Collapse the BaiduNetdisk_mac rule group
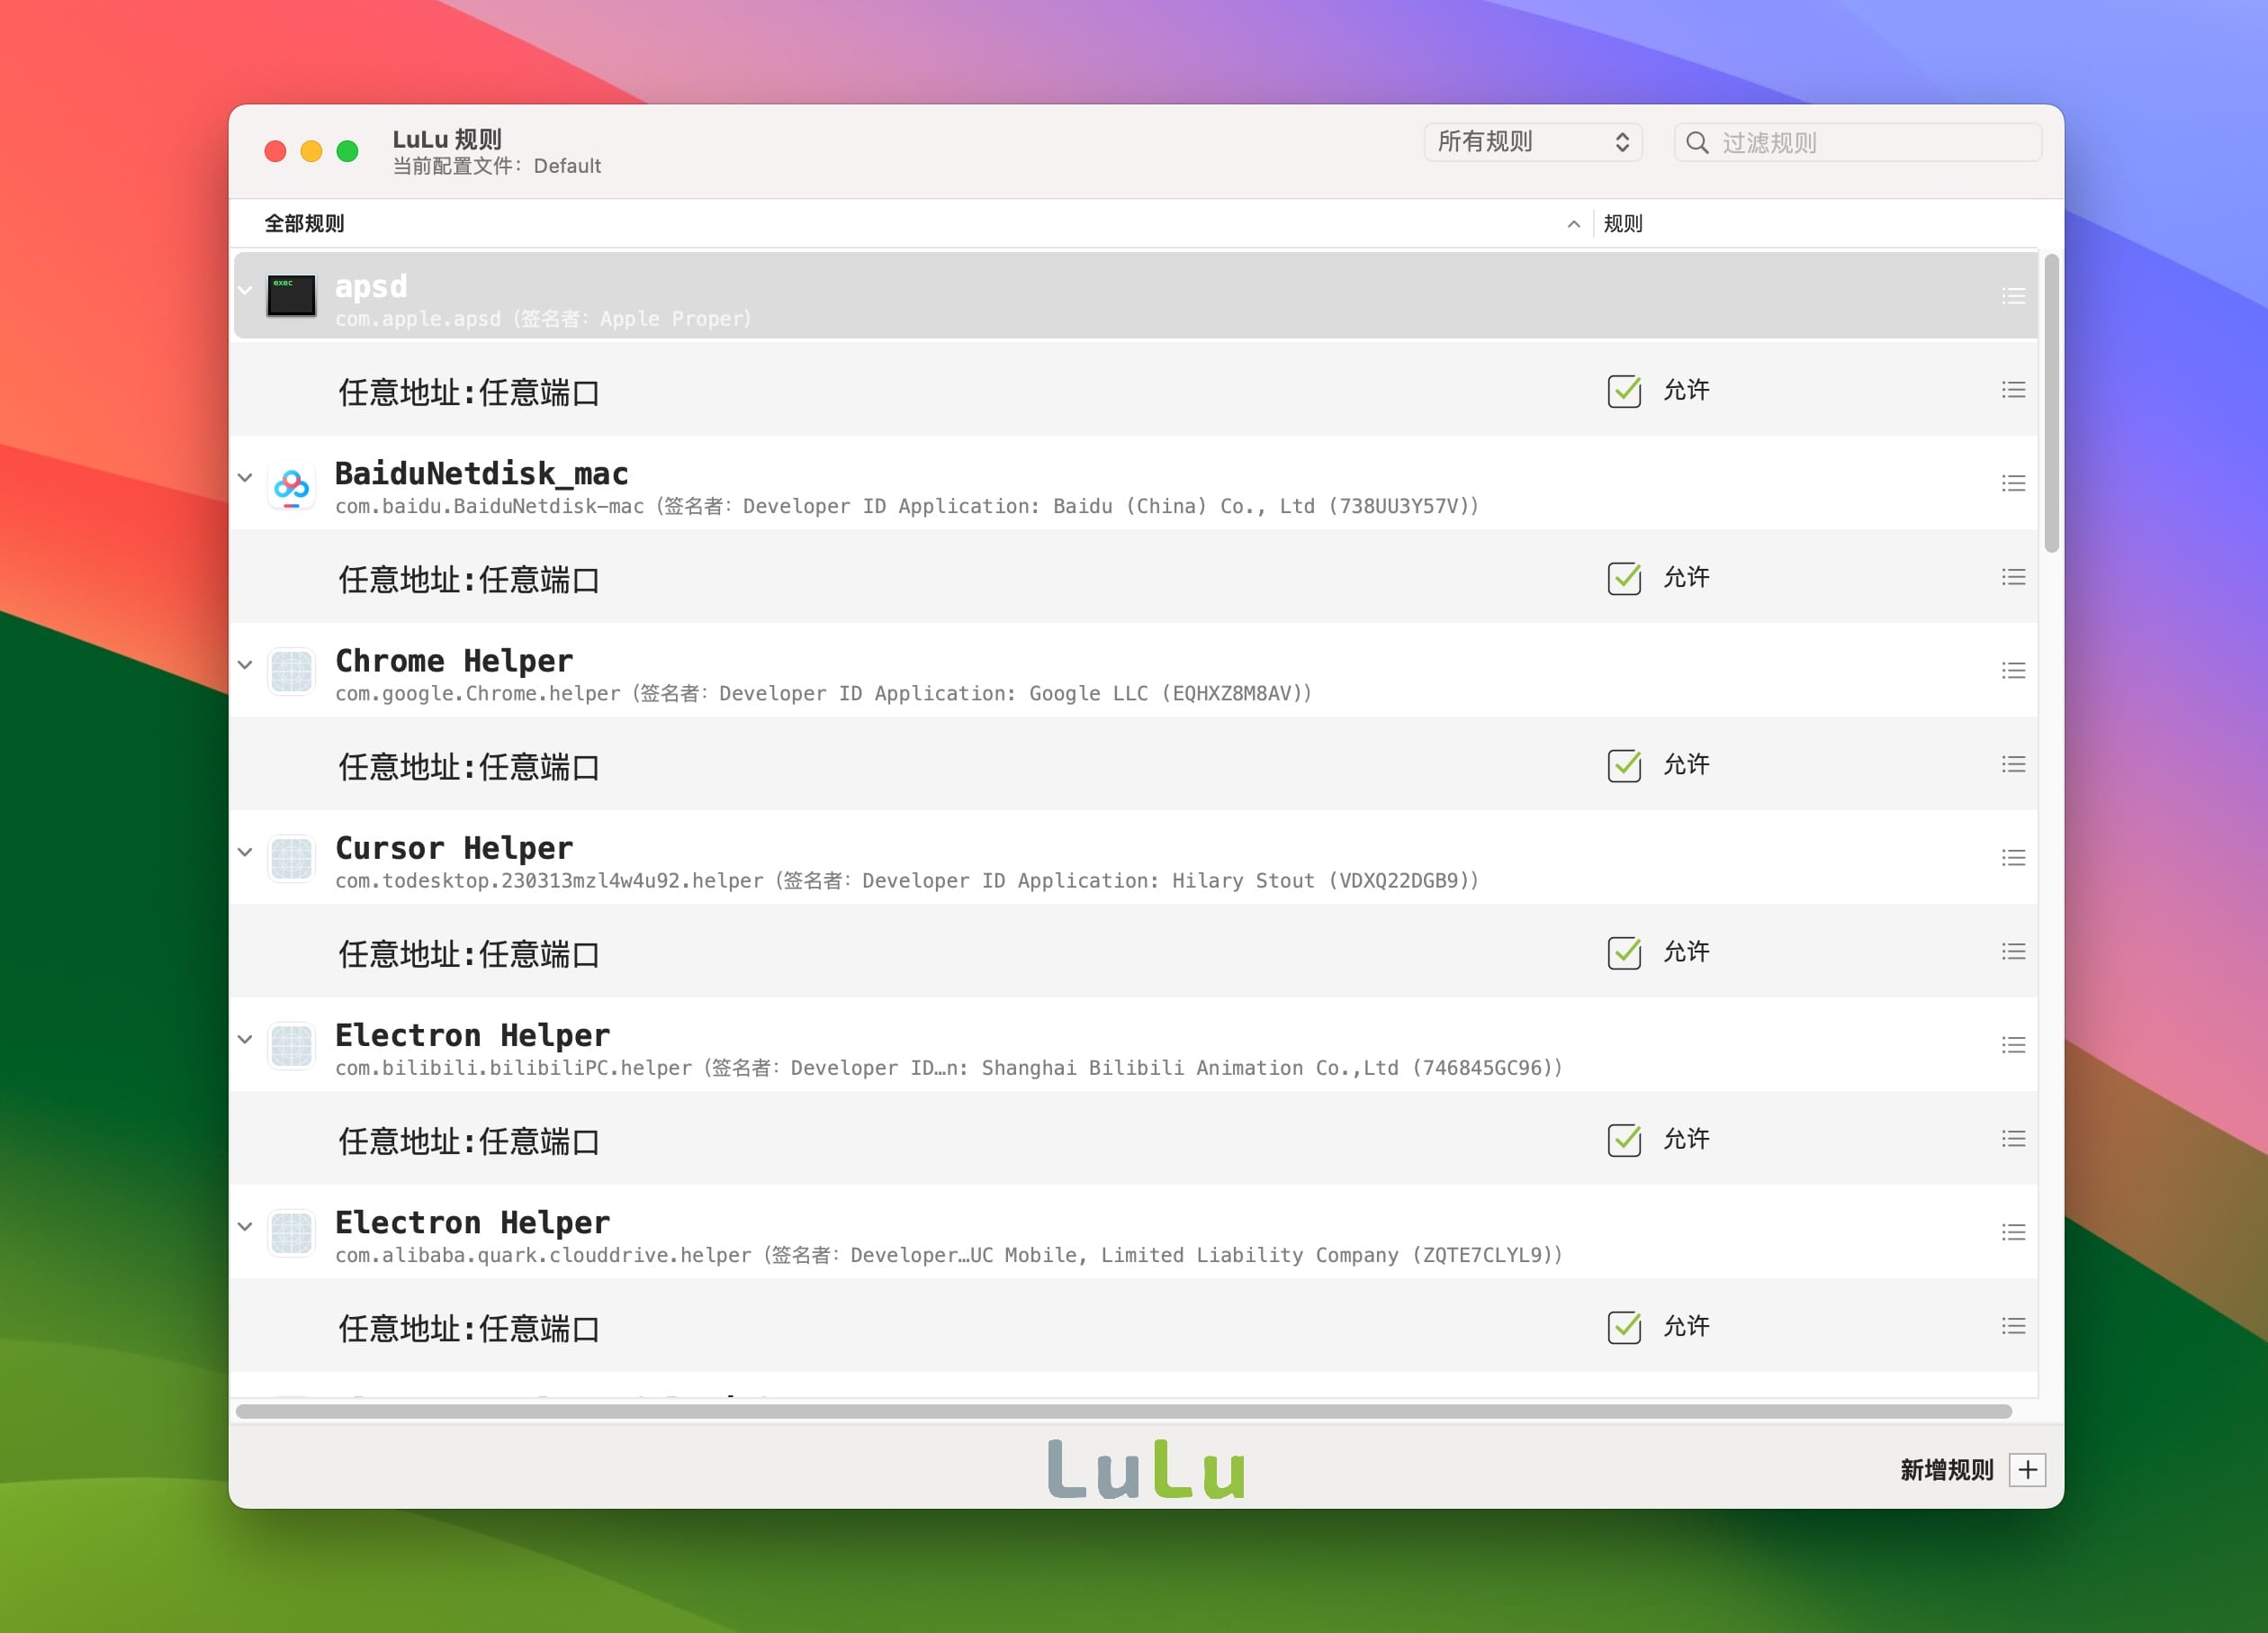Viewport: 2268px width, 1633px height. [245, 477]
